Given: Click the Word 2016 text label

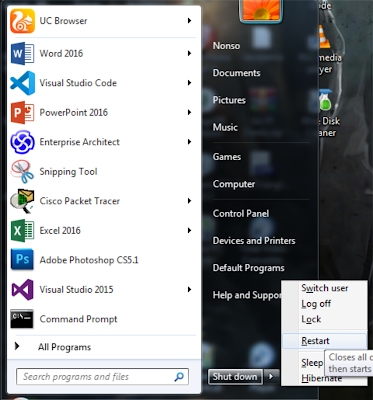Looking at the screenshot, I should click(x=61, y=53).
